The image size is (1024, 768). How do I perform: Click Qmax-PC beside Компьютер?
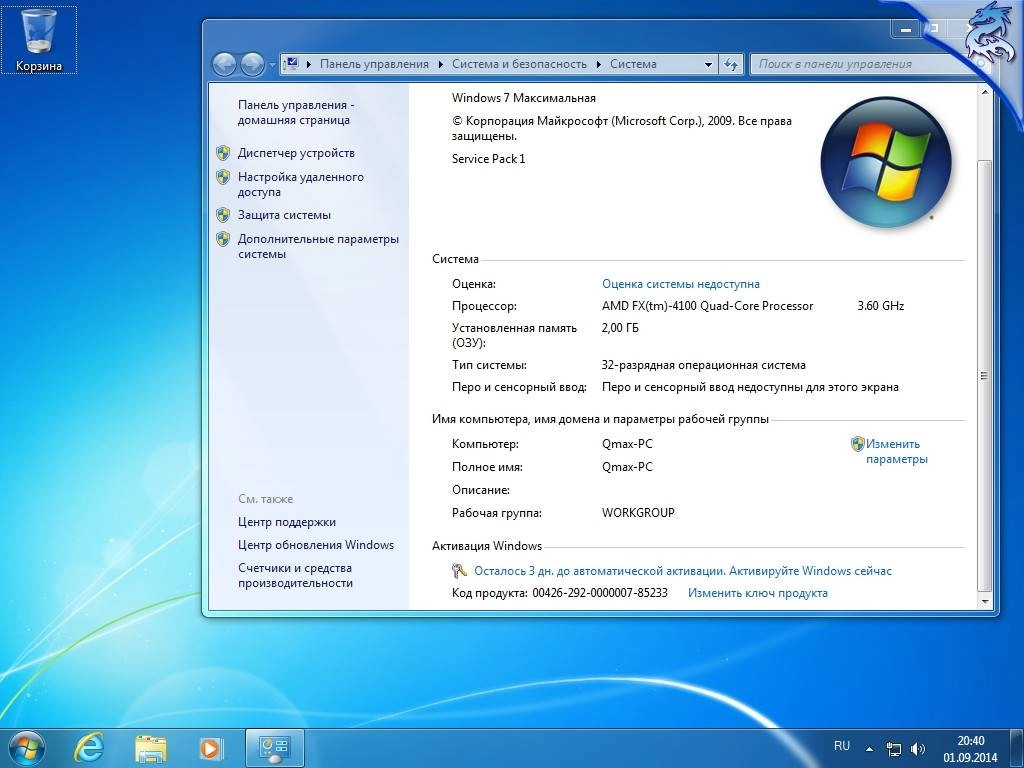point(627,444)
